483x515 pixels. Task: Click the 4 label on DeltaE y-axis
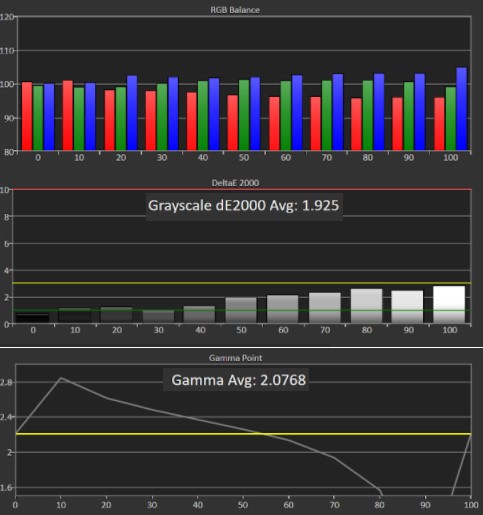coord(6,270)
